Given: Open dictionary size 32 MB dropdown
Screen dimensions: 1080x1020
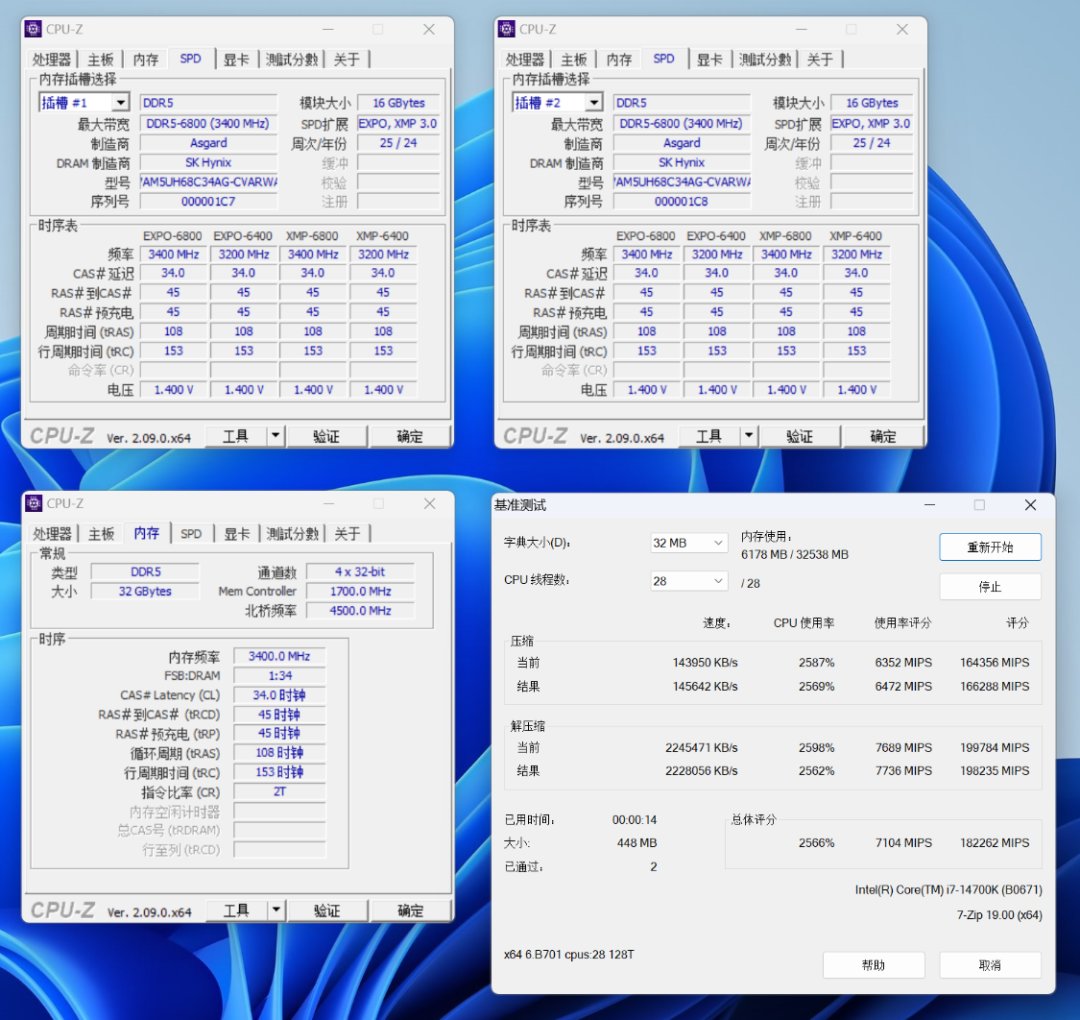Looking at the screenshot, I should point(689,543).
